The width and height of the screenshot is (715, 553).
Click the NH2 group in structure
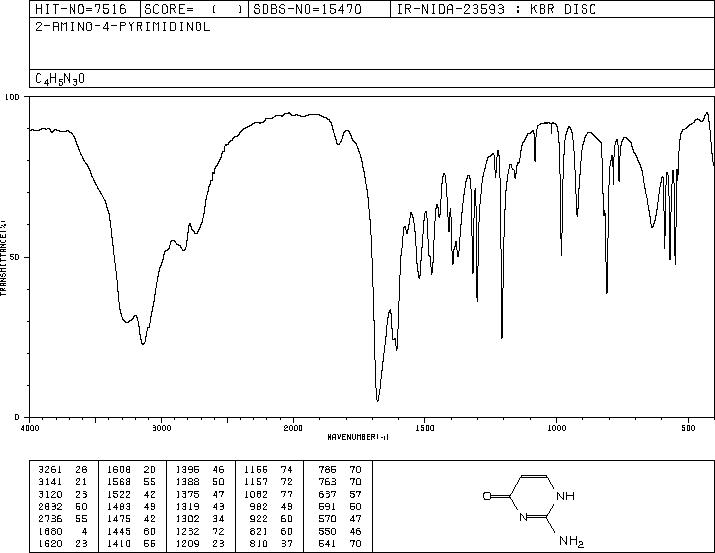[x=571, y=542]
